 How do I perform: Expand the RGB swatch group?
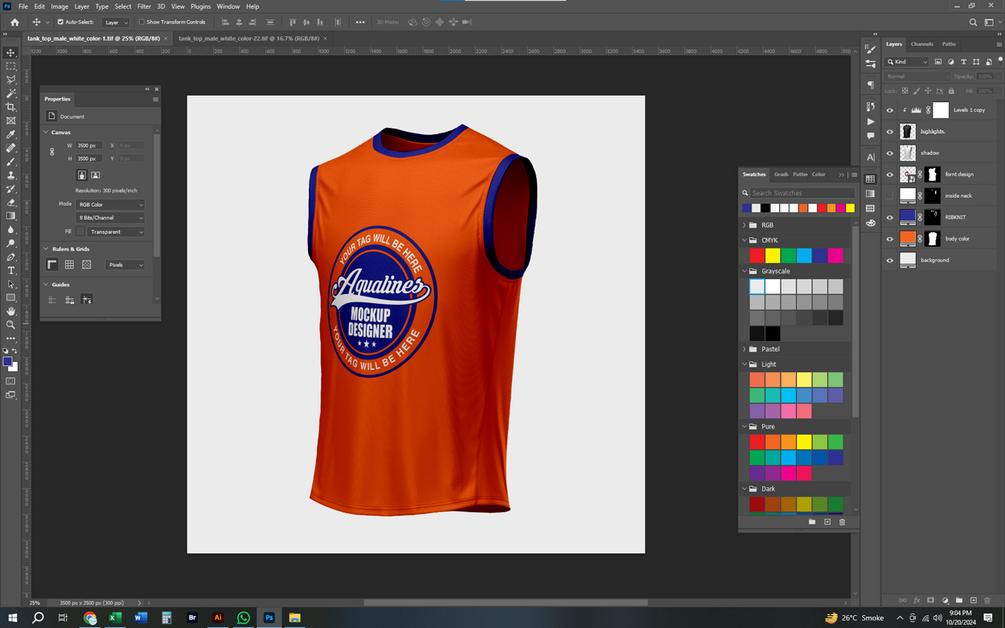tap(744, 225)
